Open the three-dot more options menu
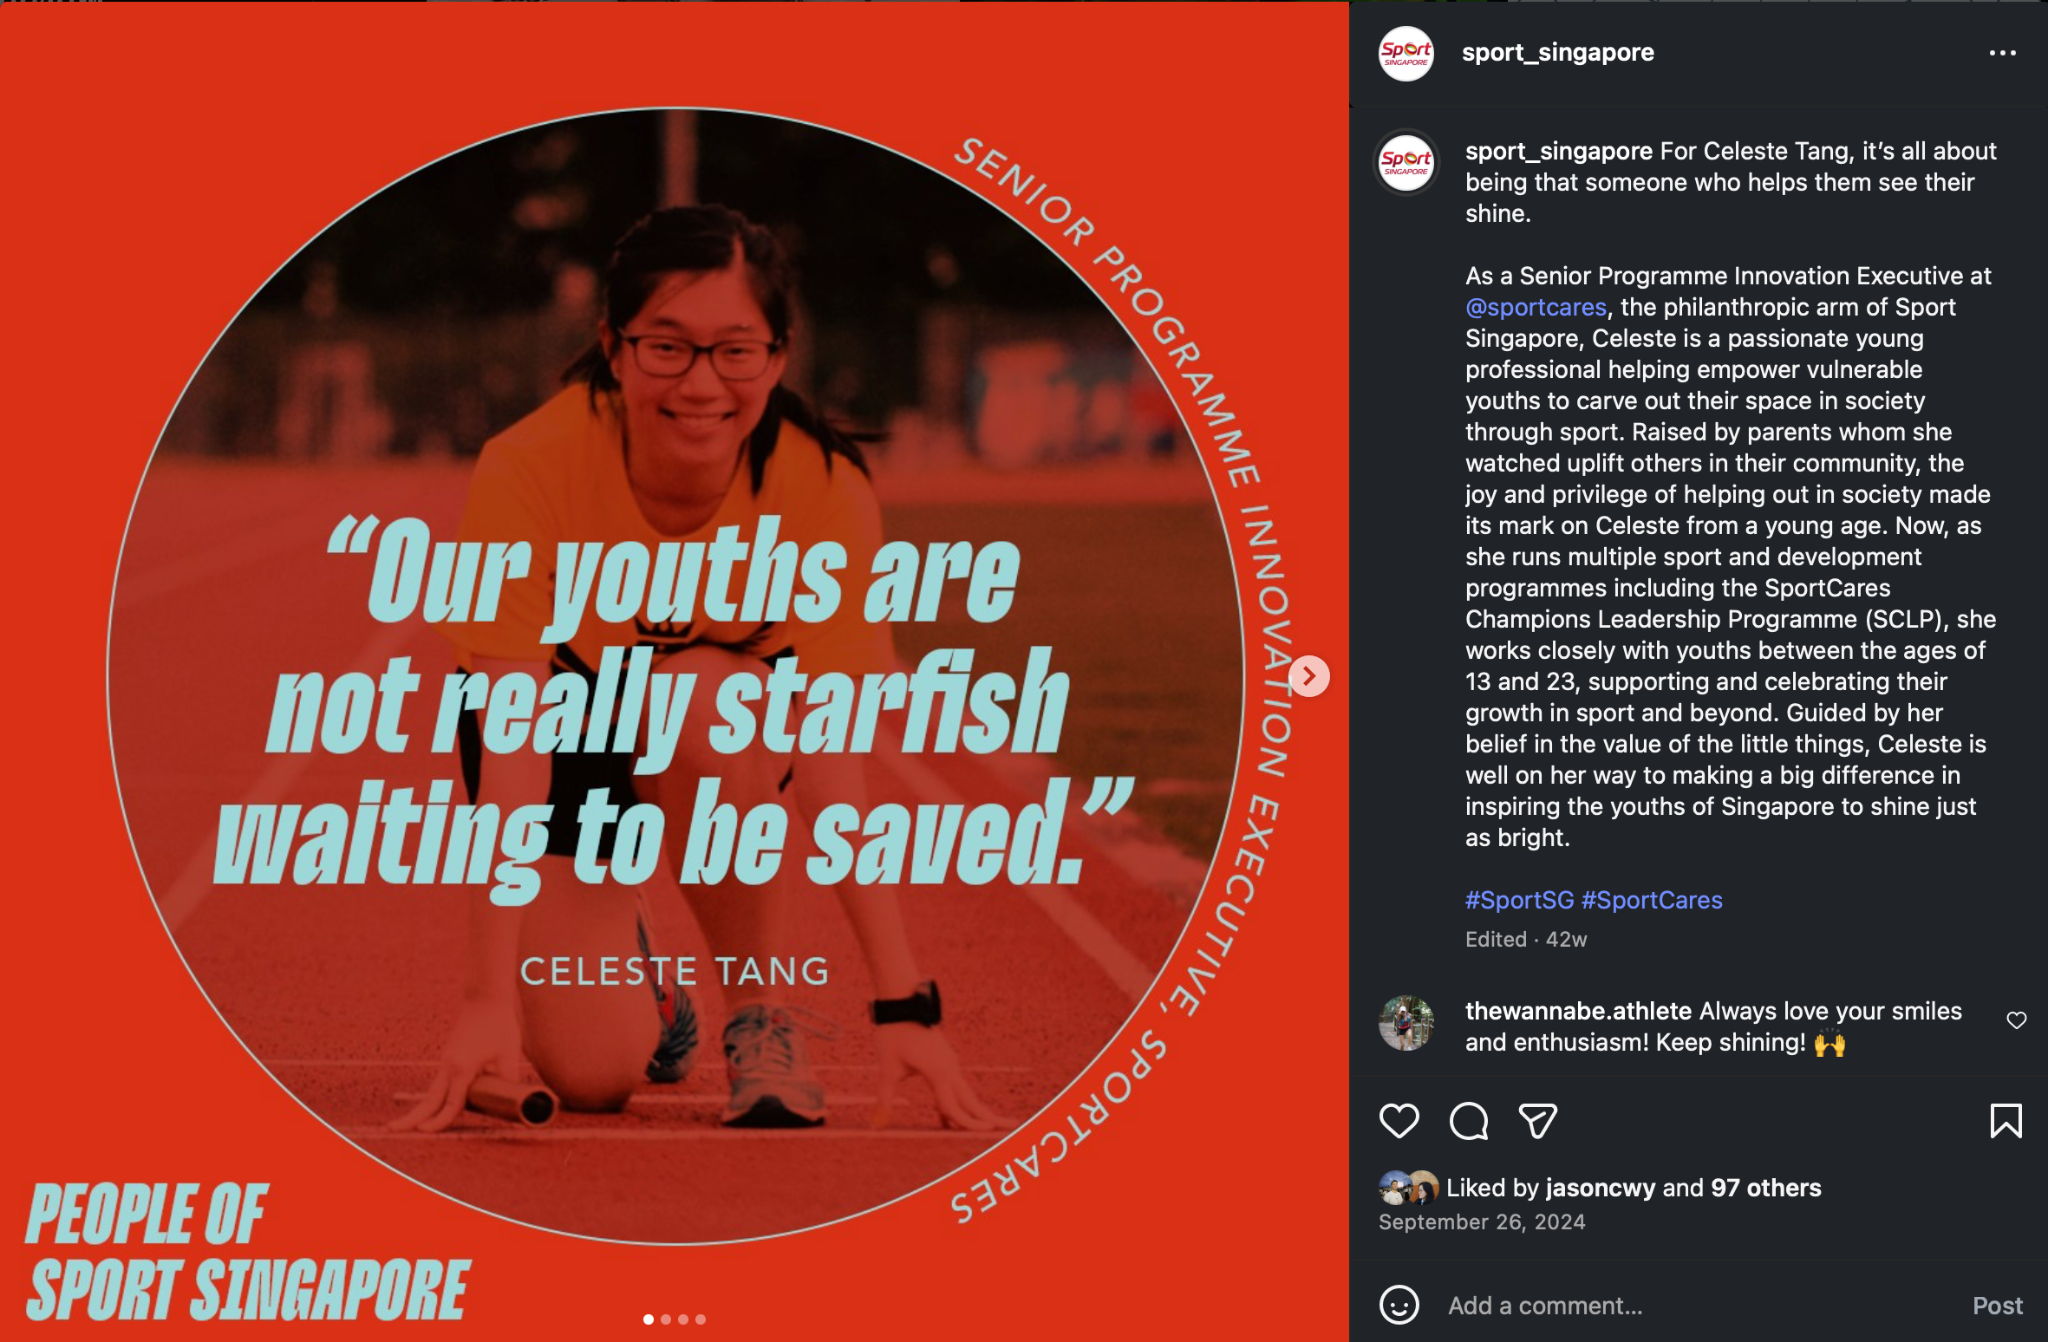 (2002, 53)
